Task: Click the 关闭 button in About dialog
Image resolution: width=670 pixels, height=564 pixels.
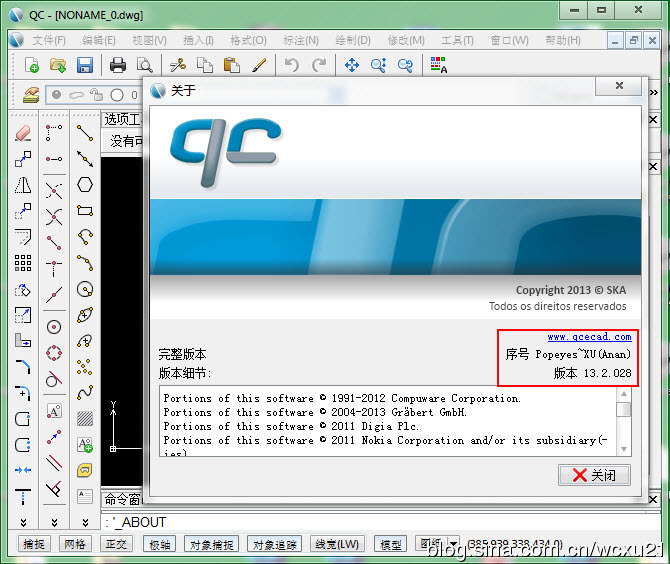Action: click(594, 475)
